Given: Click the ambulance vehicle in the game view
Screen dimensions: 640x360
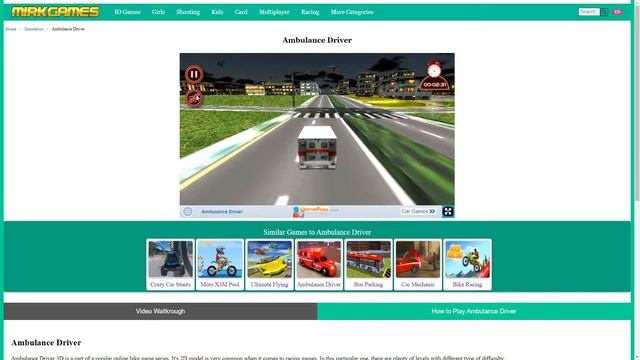Looking at the screenshot, I should click(317, 148).
